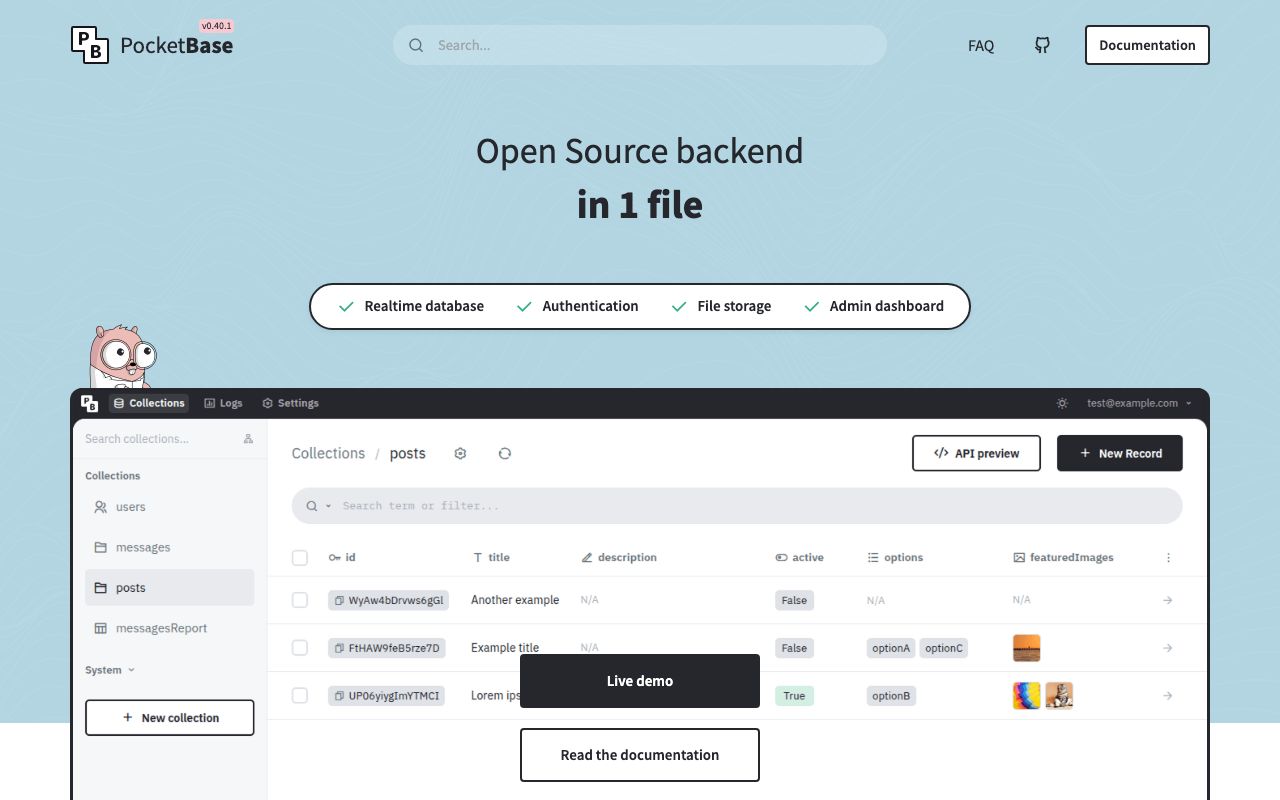Check the Example title row checkbox
Image resolution: width=1280 pixels, height=800 pixels.
click(x=300, y=648)
